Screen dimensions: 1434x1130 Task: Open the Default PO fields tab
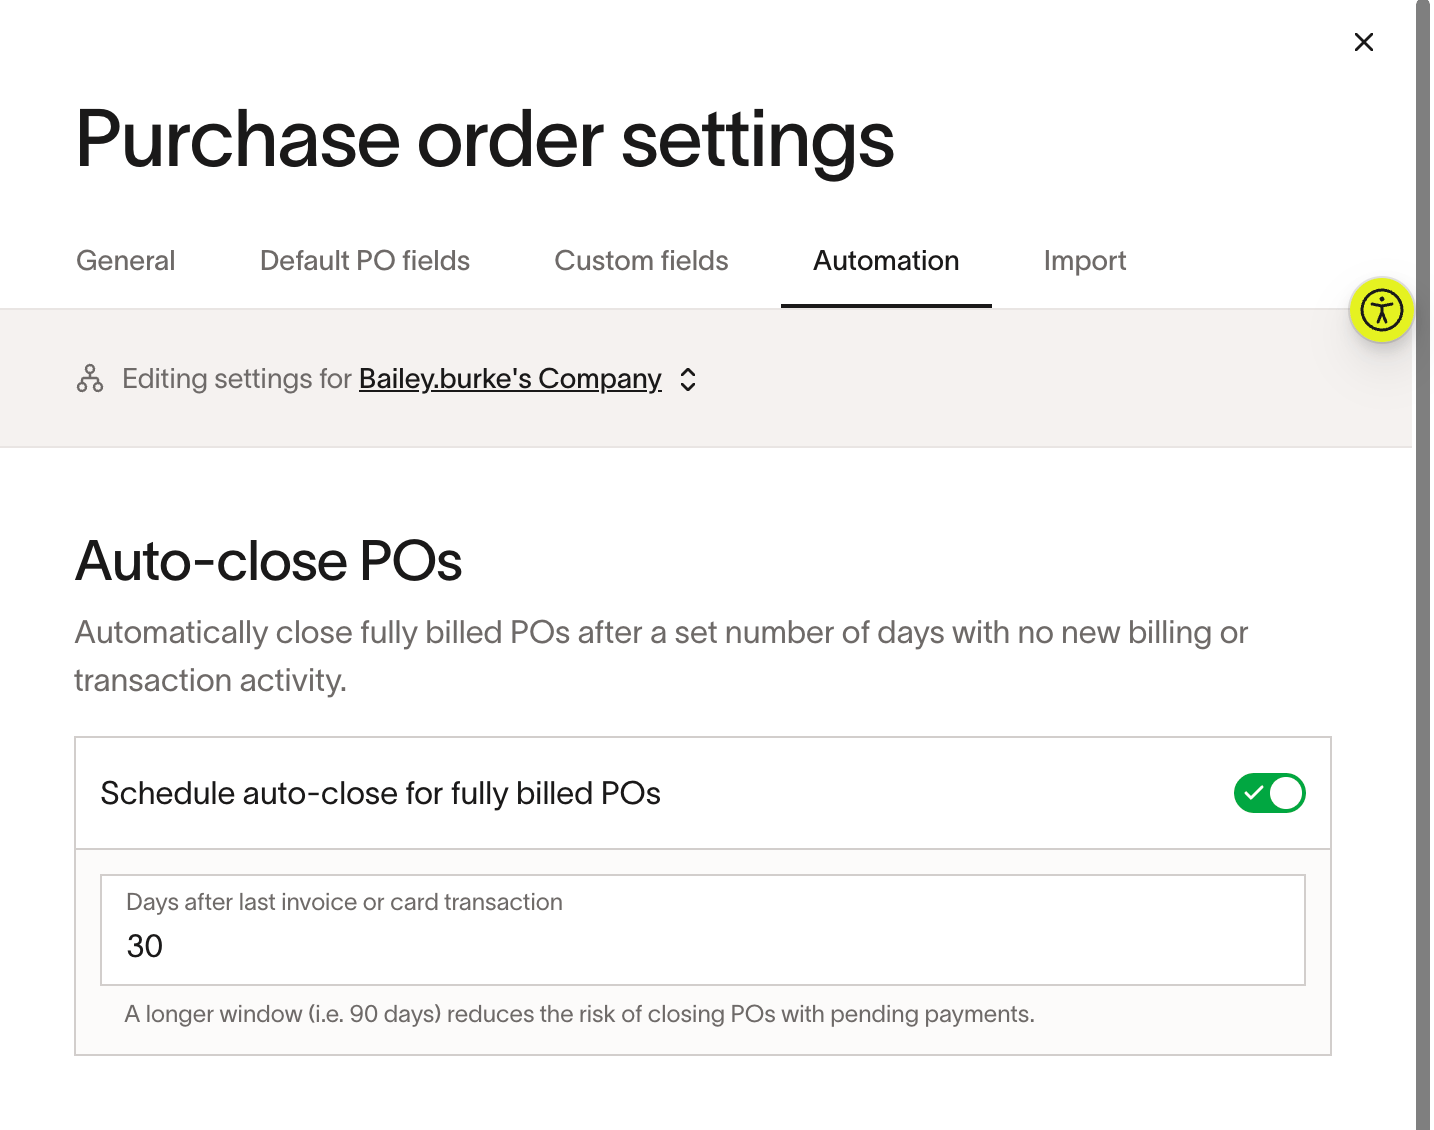point(365,261)
